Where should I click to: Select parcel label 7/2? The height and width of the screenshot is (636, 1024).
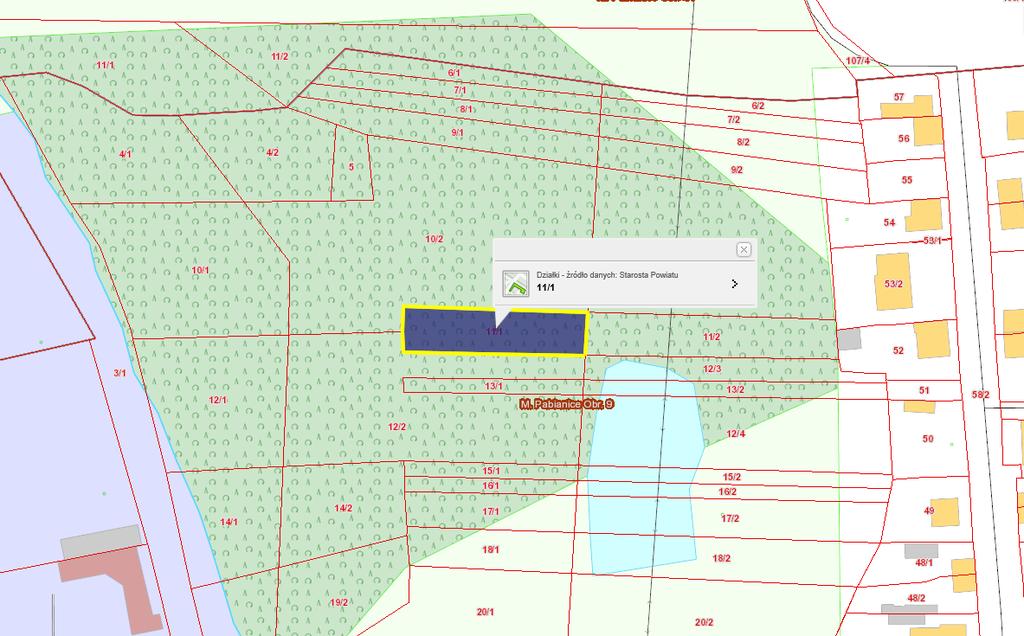733,119
